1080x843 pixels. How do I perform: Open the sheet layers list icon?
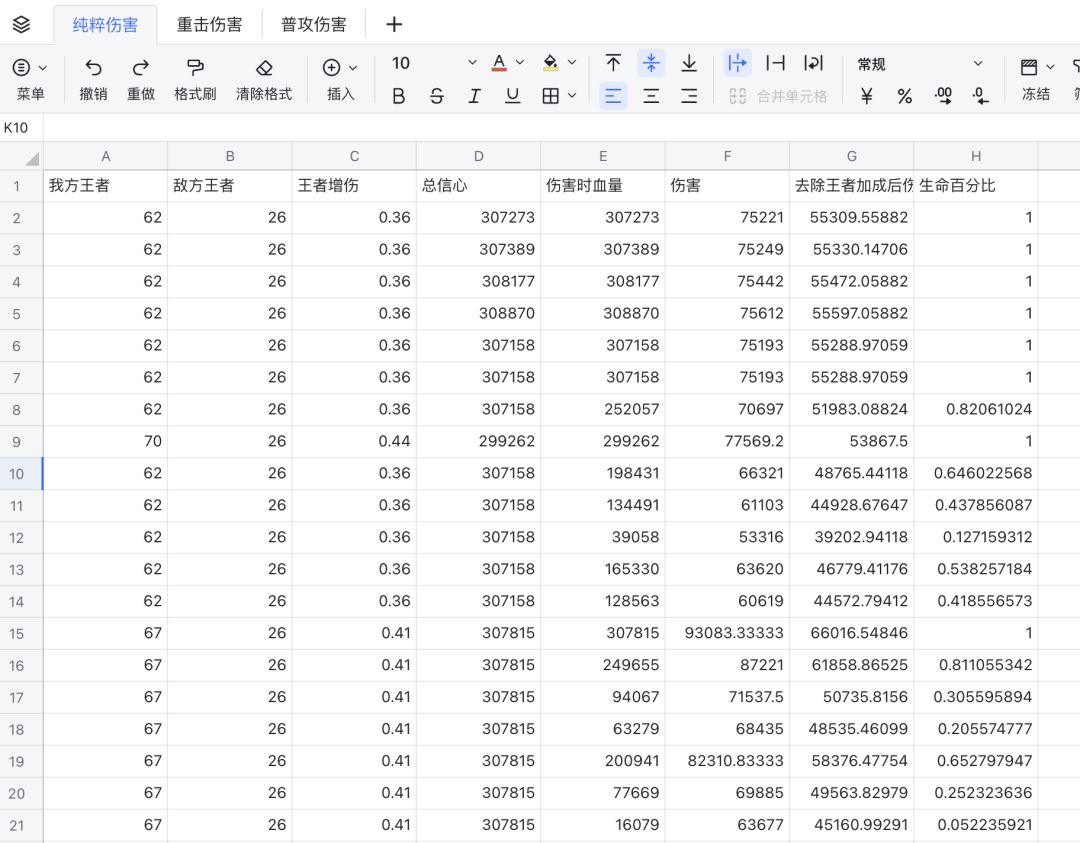click(x=21, y=25)
